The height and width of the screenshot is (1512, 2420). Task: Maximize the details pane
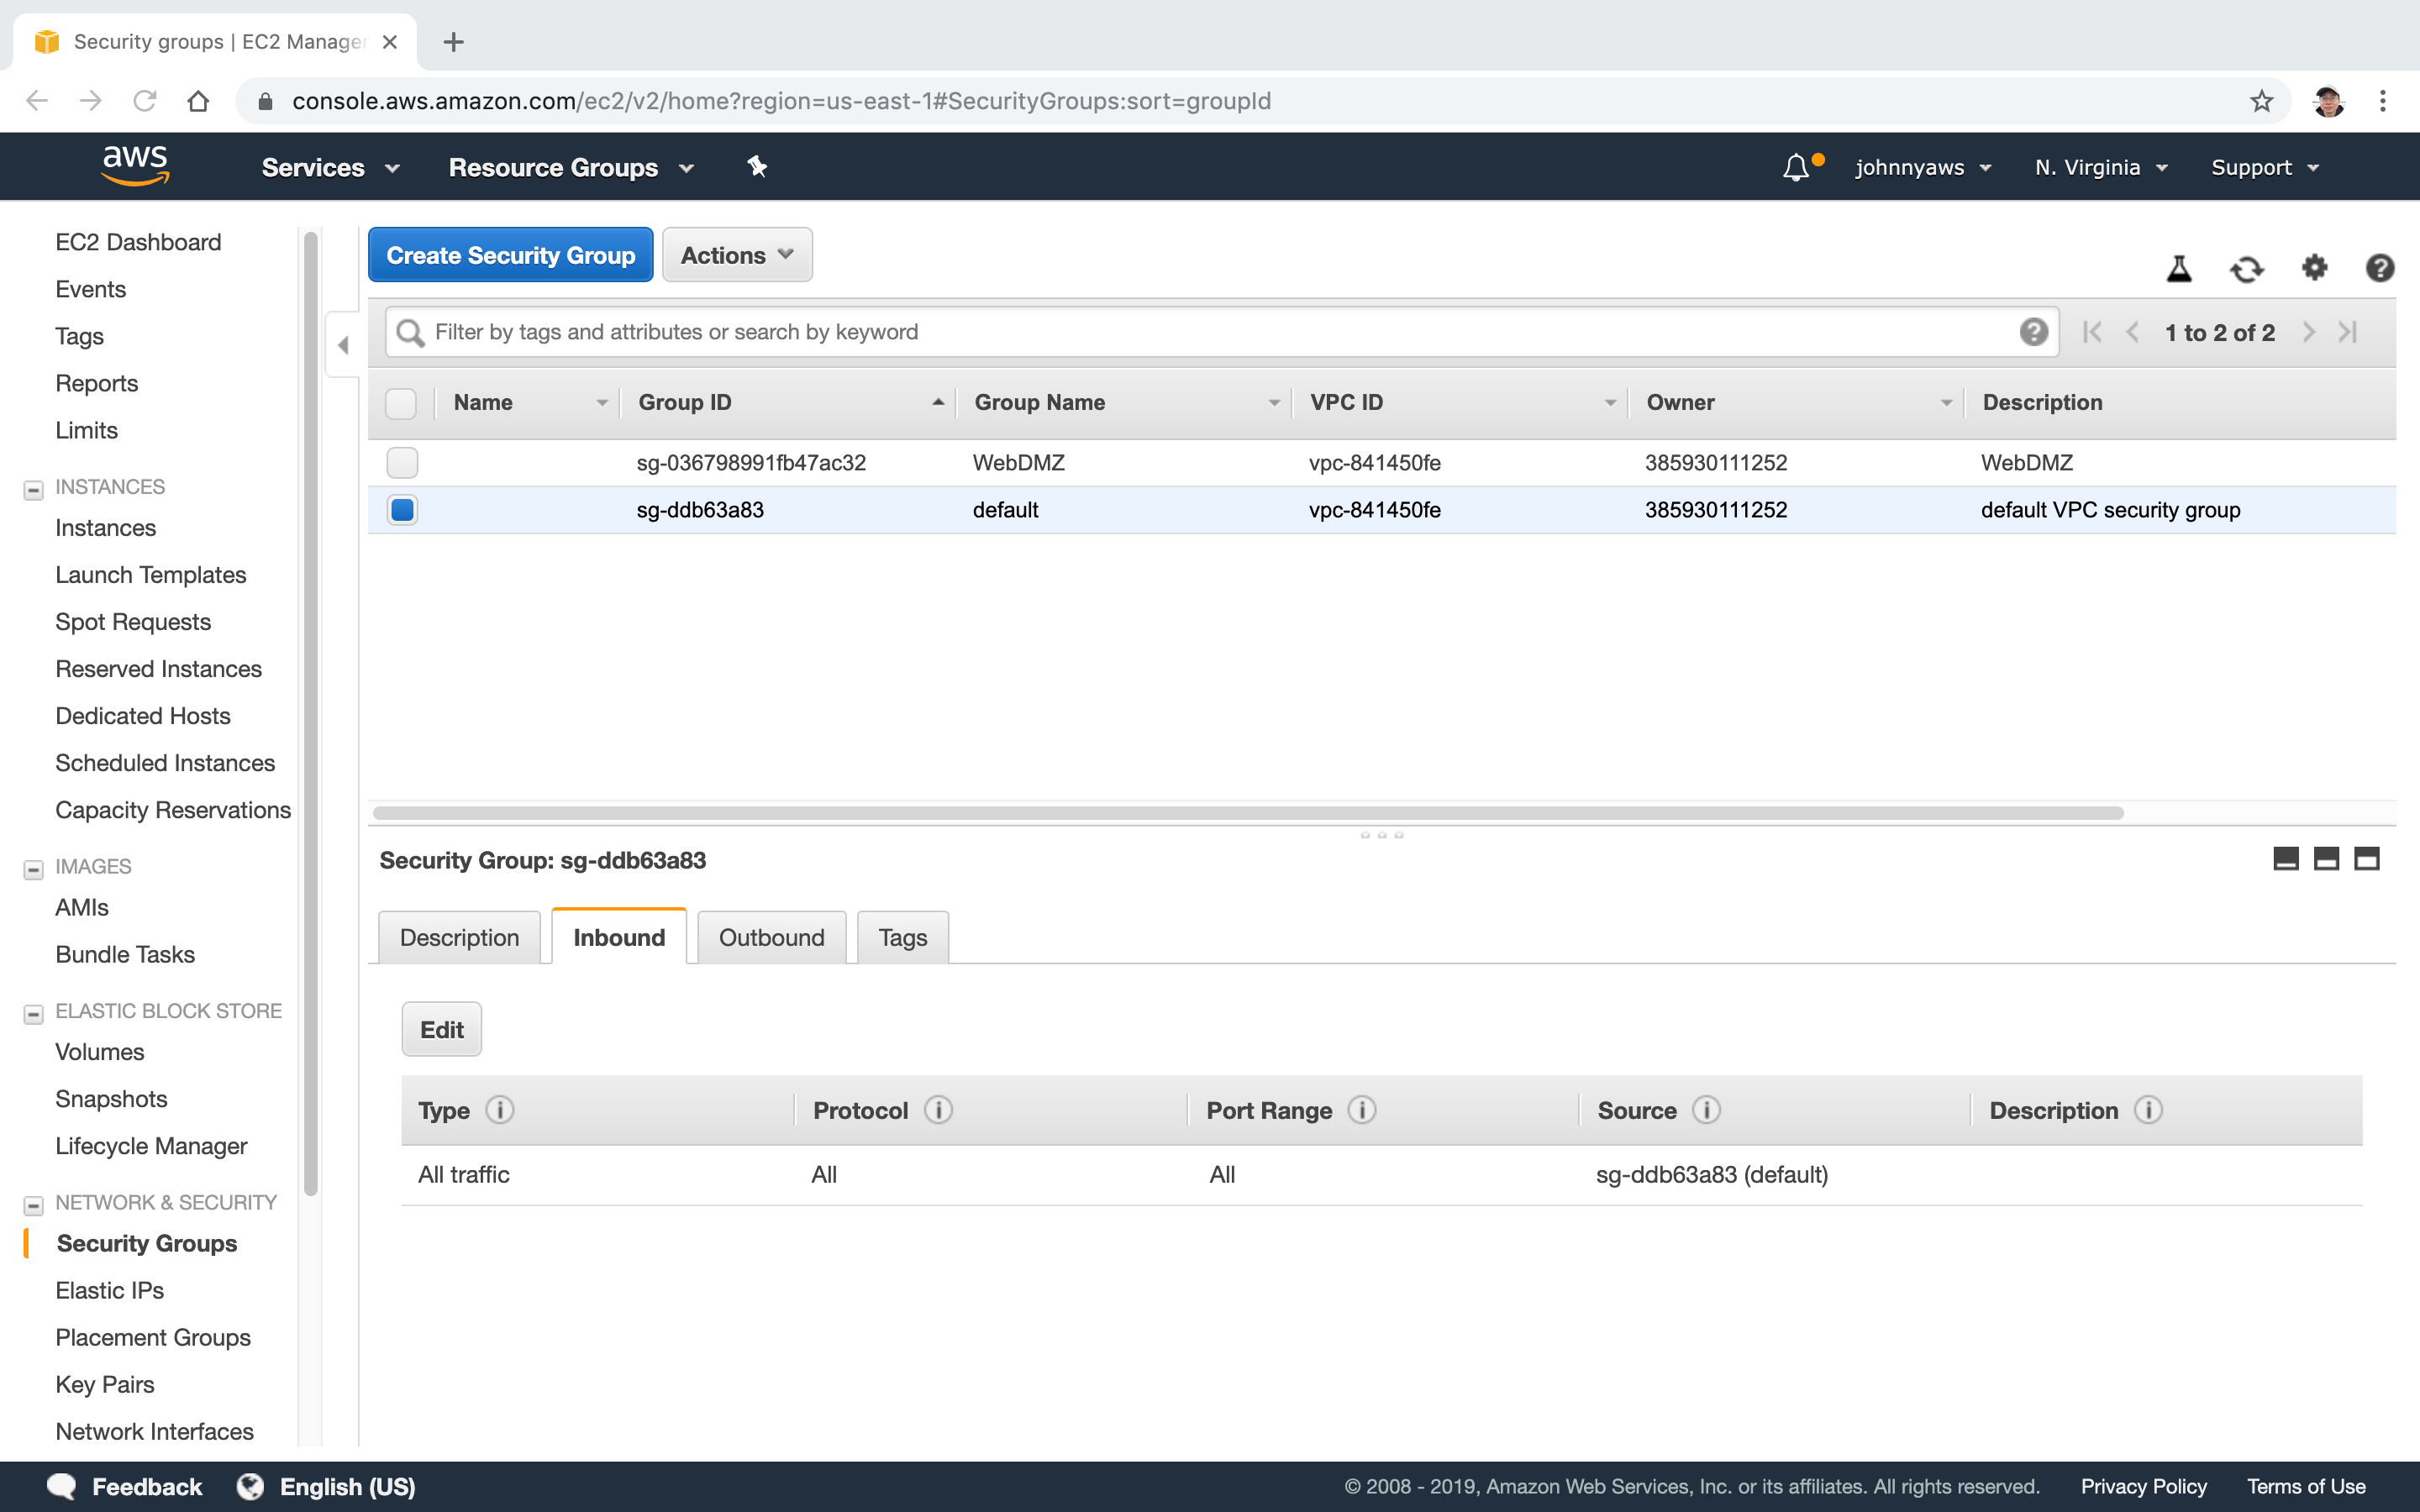pos(2367,859)
